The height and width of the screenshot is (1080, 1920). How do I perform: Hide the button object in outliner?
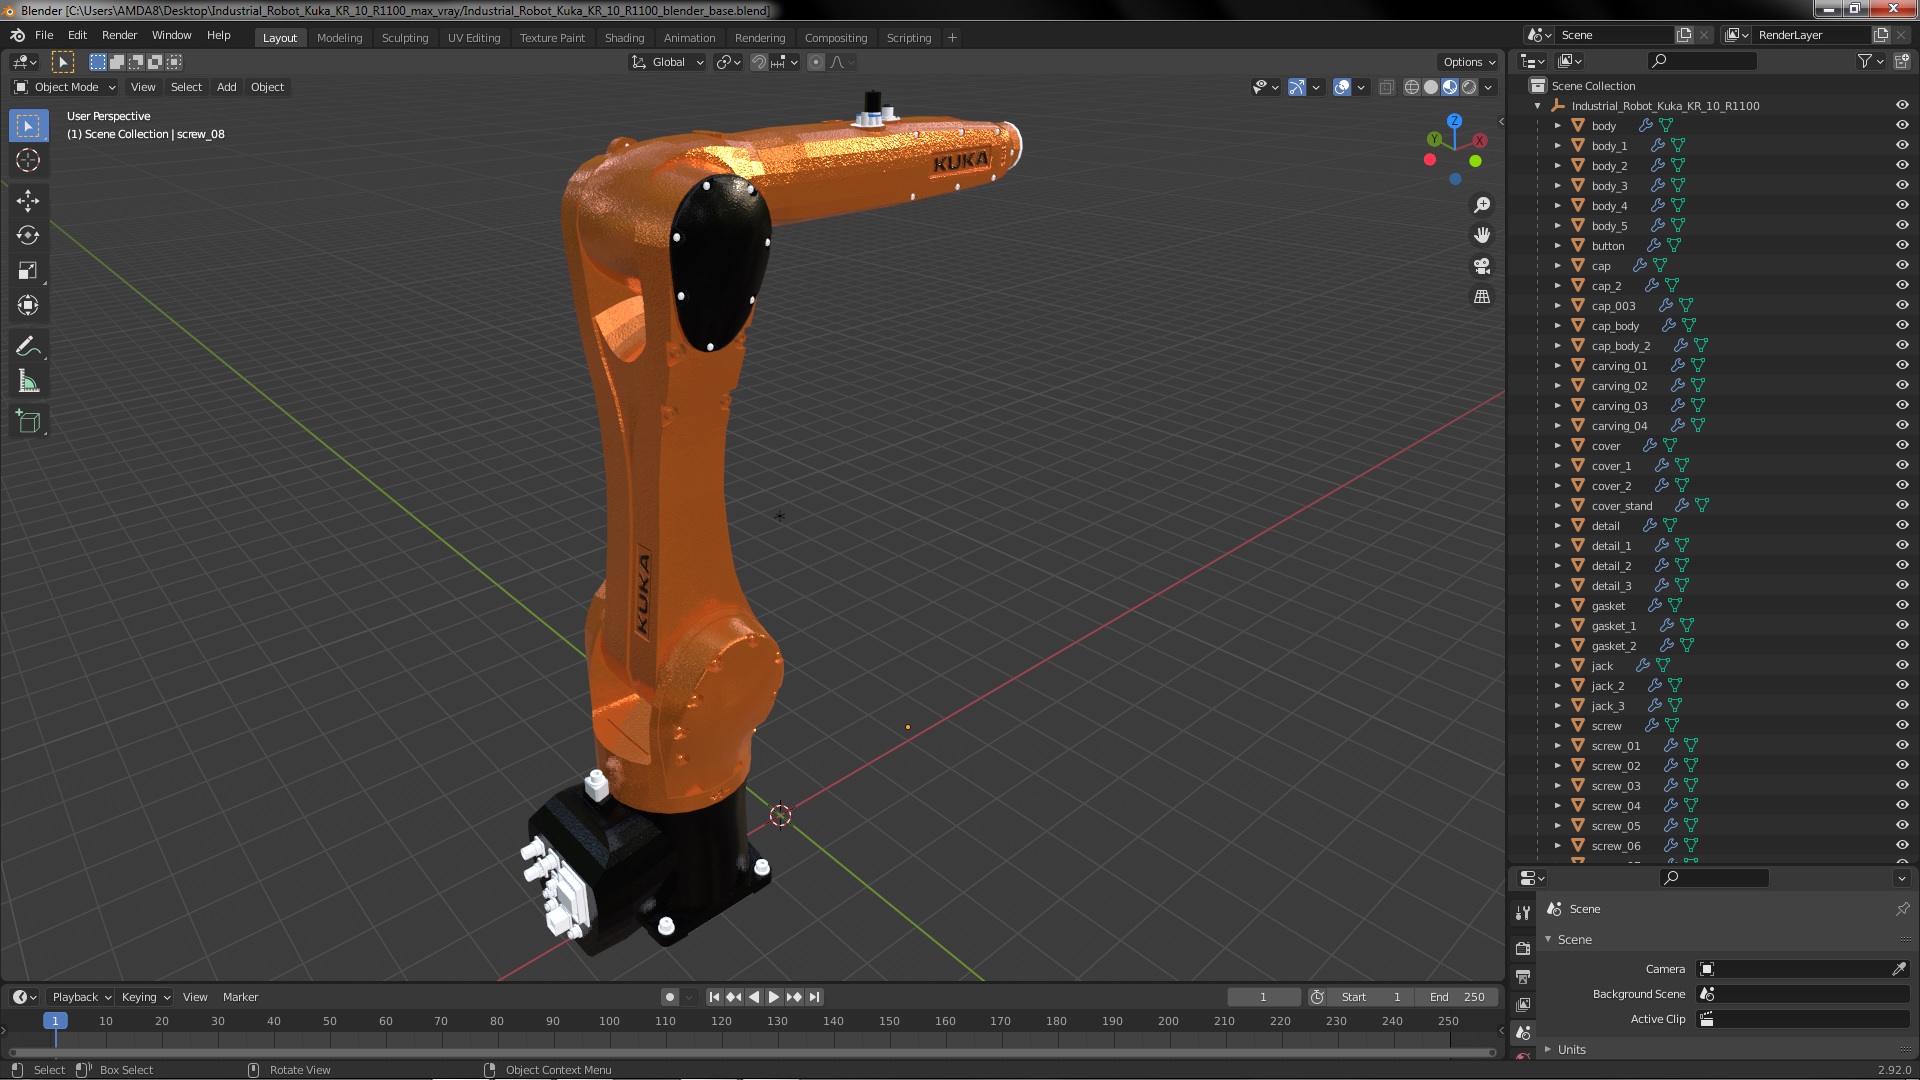[x=1902, y=246]
